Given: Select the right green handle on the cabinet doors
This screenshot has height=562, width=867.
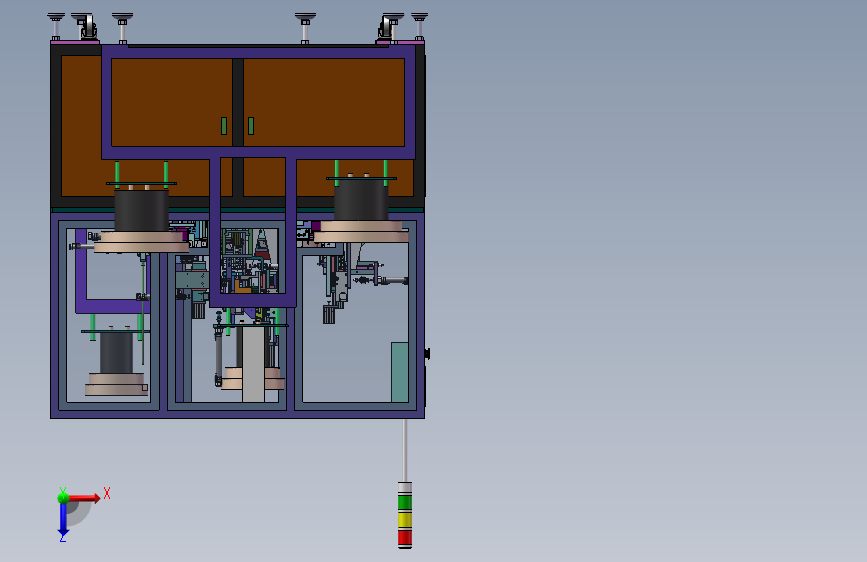Looking at the screenshot, I should (251, 126).
